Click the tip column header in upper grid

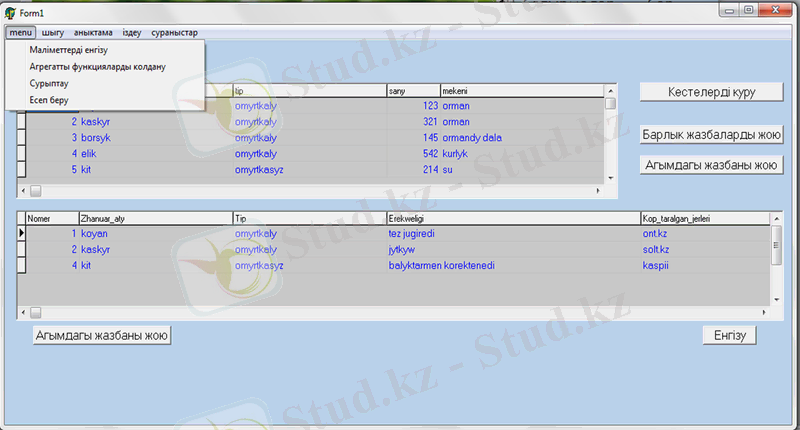click(x=310, y=91)
